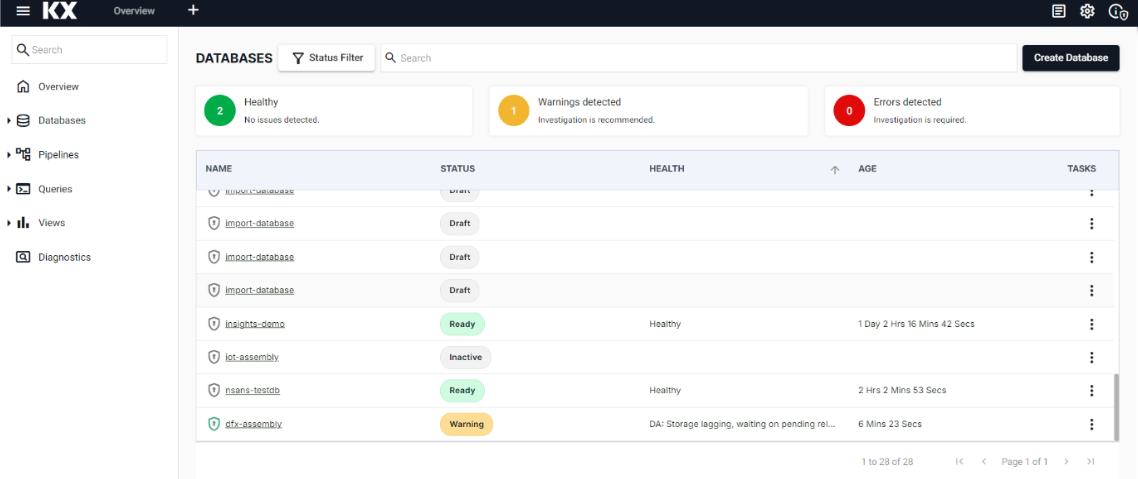The width and height of the screenshot is (1138, 479).
Task: Focus the sidebar Search field
Action: point(89,50)
